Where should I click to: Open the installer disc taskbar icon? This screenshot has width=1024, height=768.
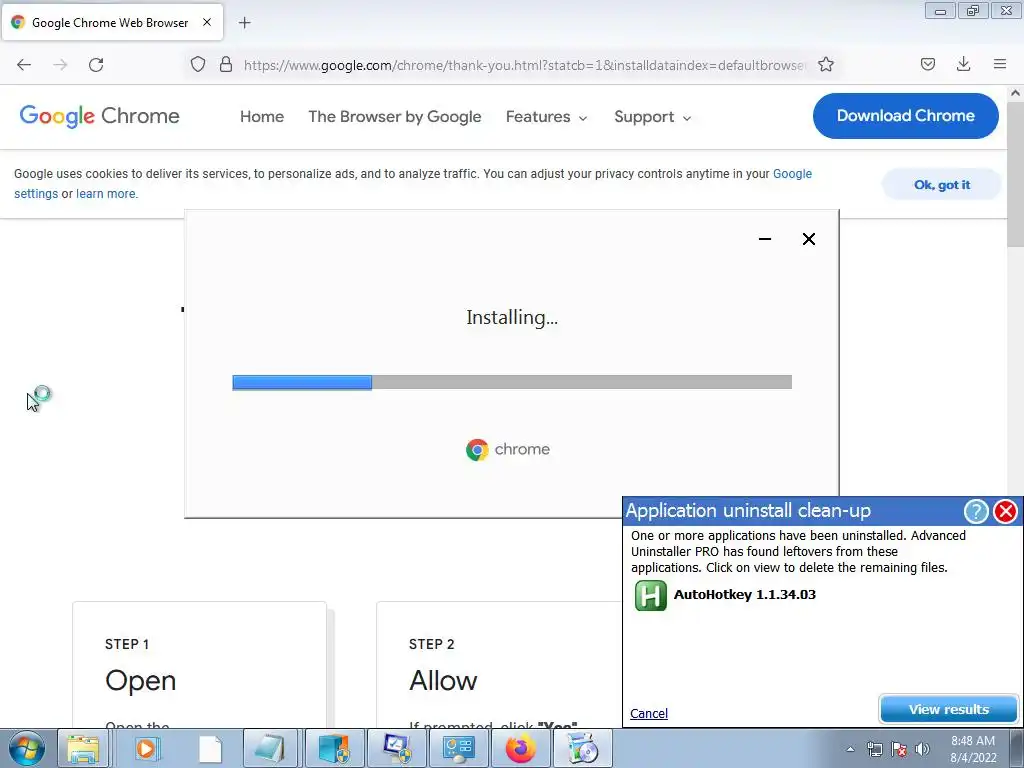pos(583,748)
